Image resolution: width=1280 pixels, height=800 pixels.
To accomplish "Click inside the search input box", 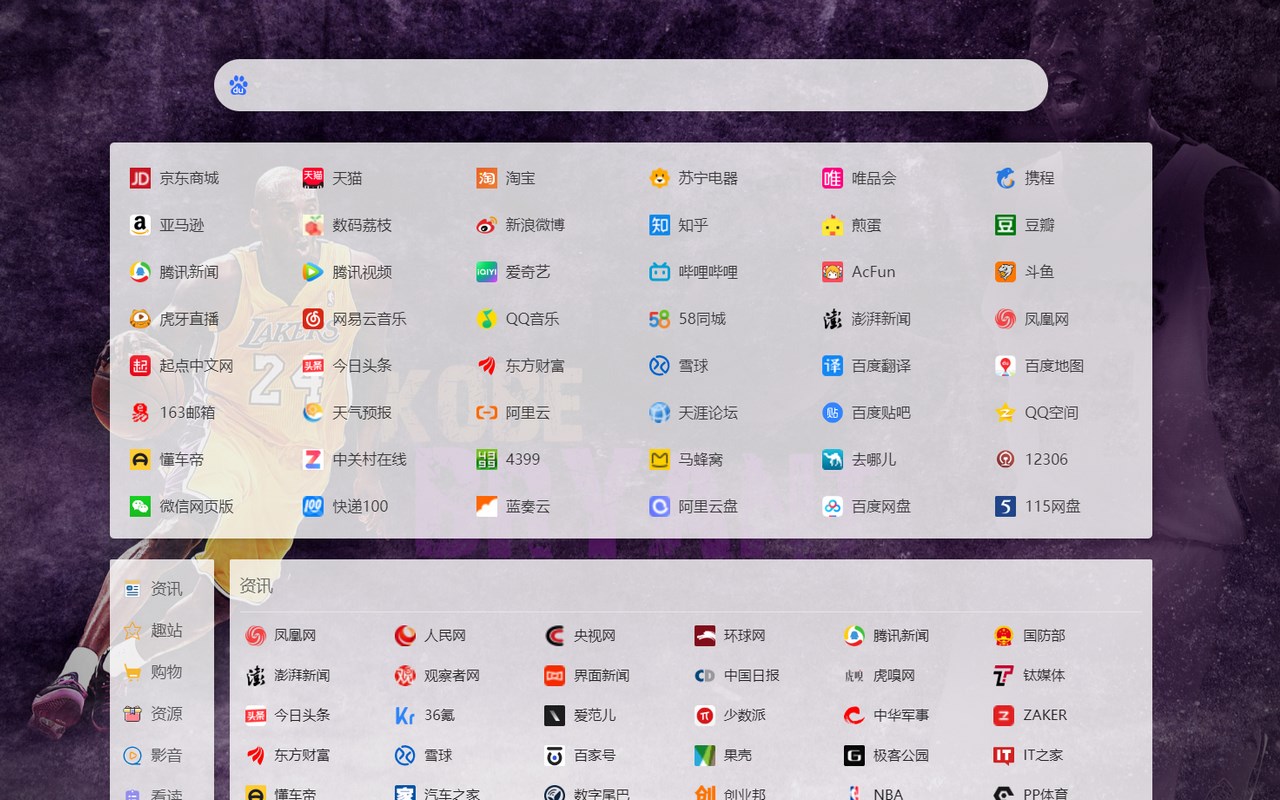I will pyautogui.click(x=631, y=85).
